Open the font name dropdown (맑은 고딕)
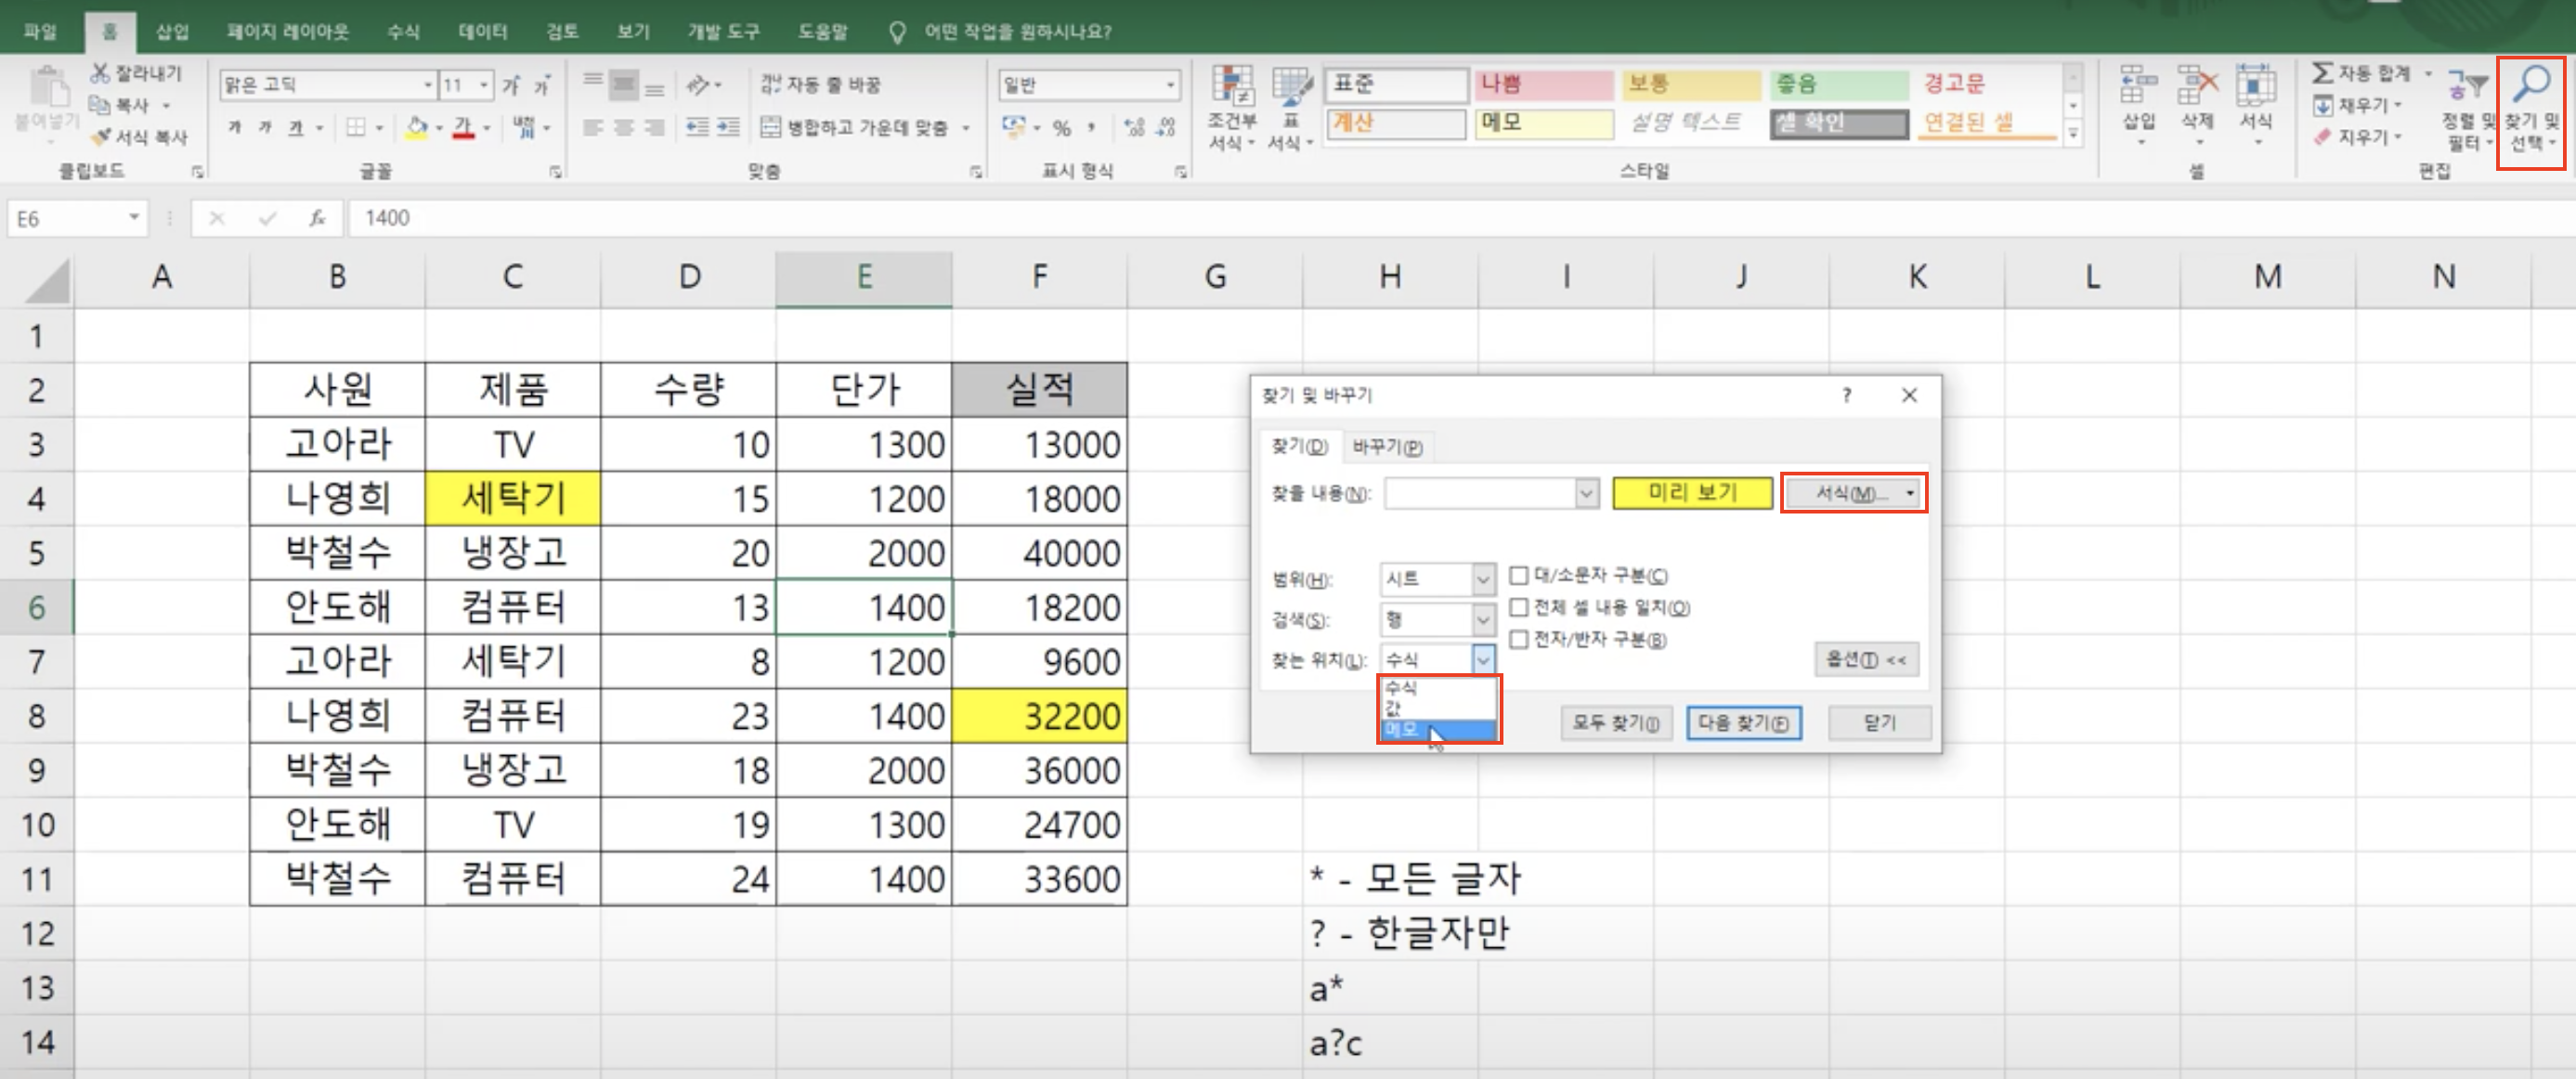The height and width of the screenshot is (1079, 2576). (428, 85)
